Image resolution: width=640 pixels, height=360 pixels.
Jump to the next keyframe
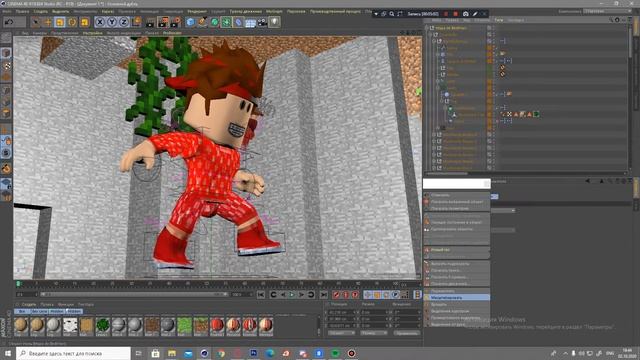(311, 294)
